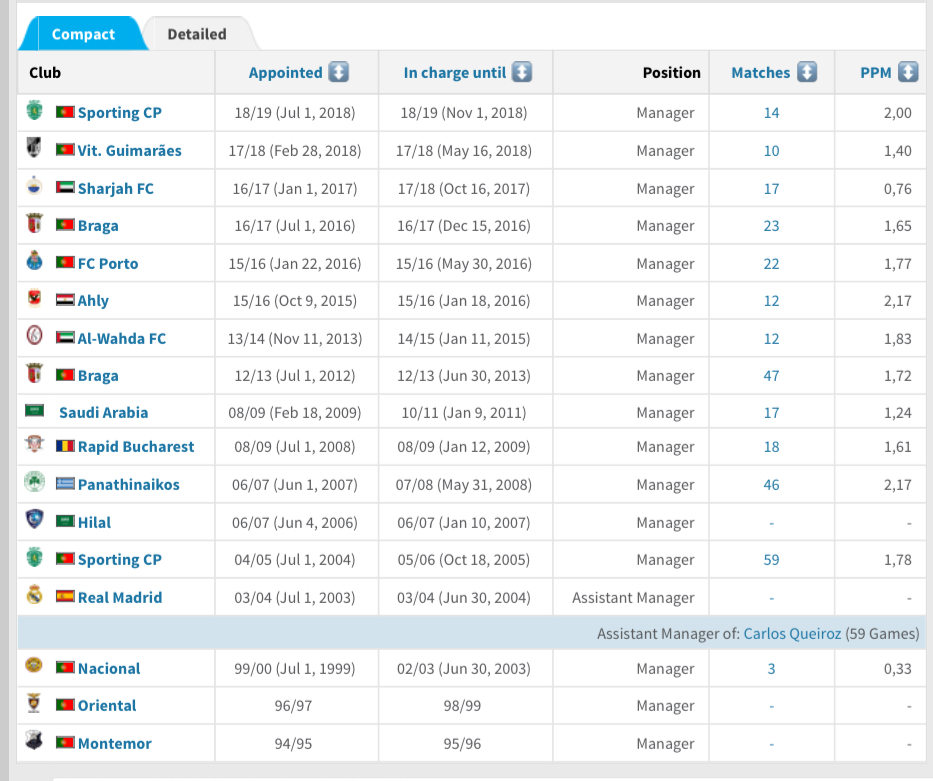The image size is (933, 781).
Task: Sort the PPM column with arrows
Action: [908, 72]
